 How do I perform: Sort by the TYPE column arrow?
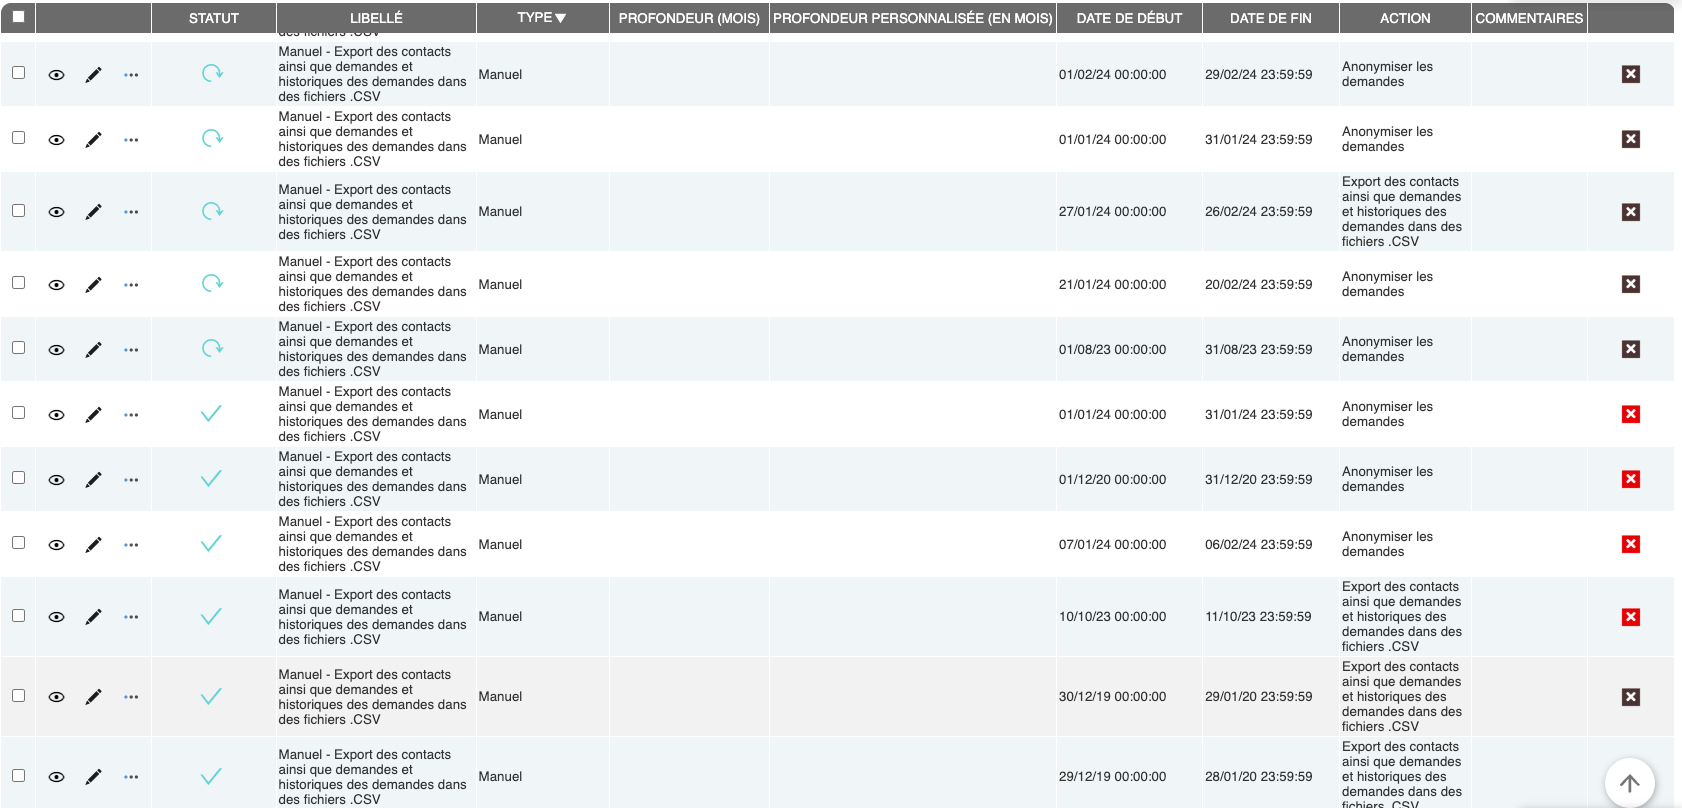point(560,18)
